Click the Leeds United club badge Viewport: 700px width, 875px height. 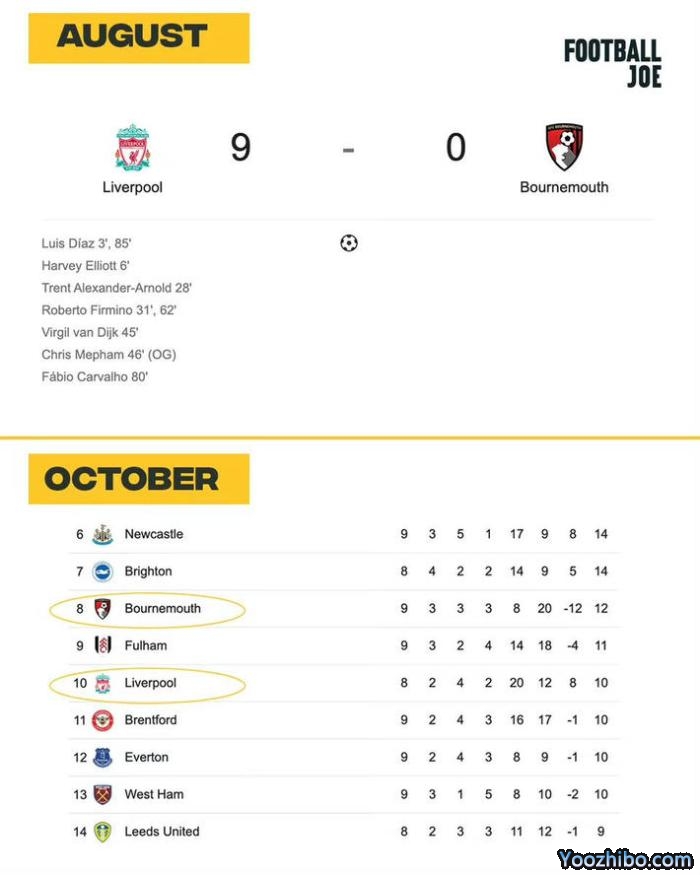[102, 831]
